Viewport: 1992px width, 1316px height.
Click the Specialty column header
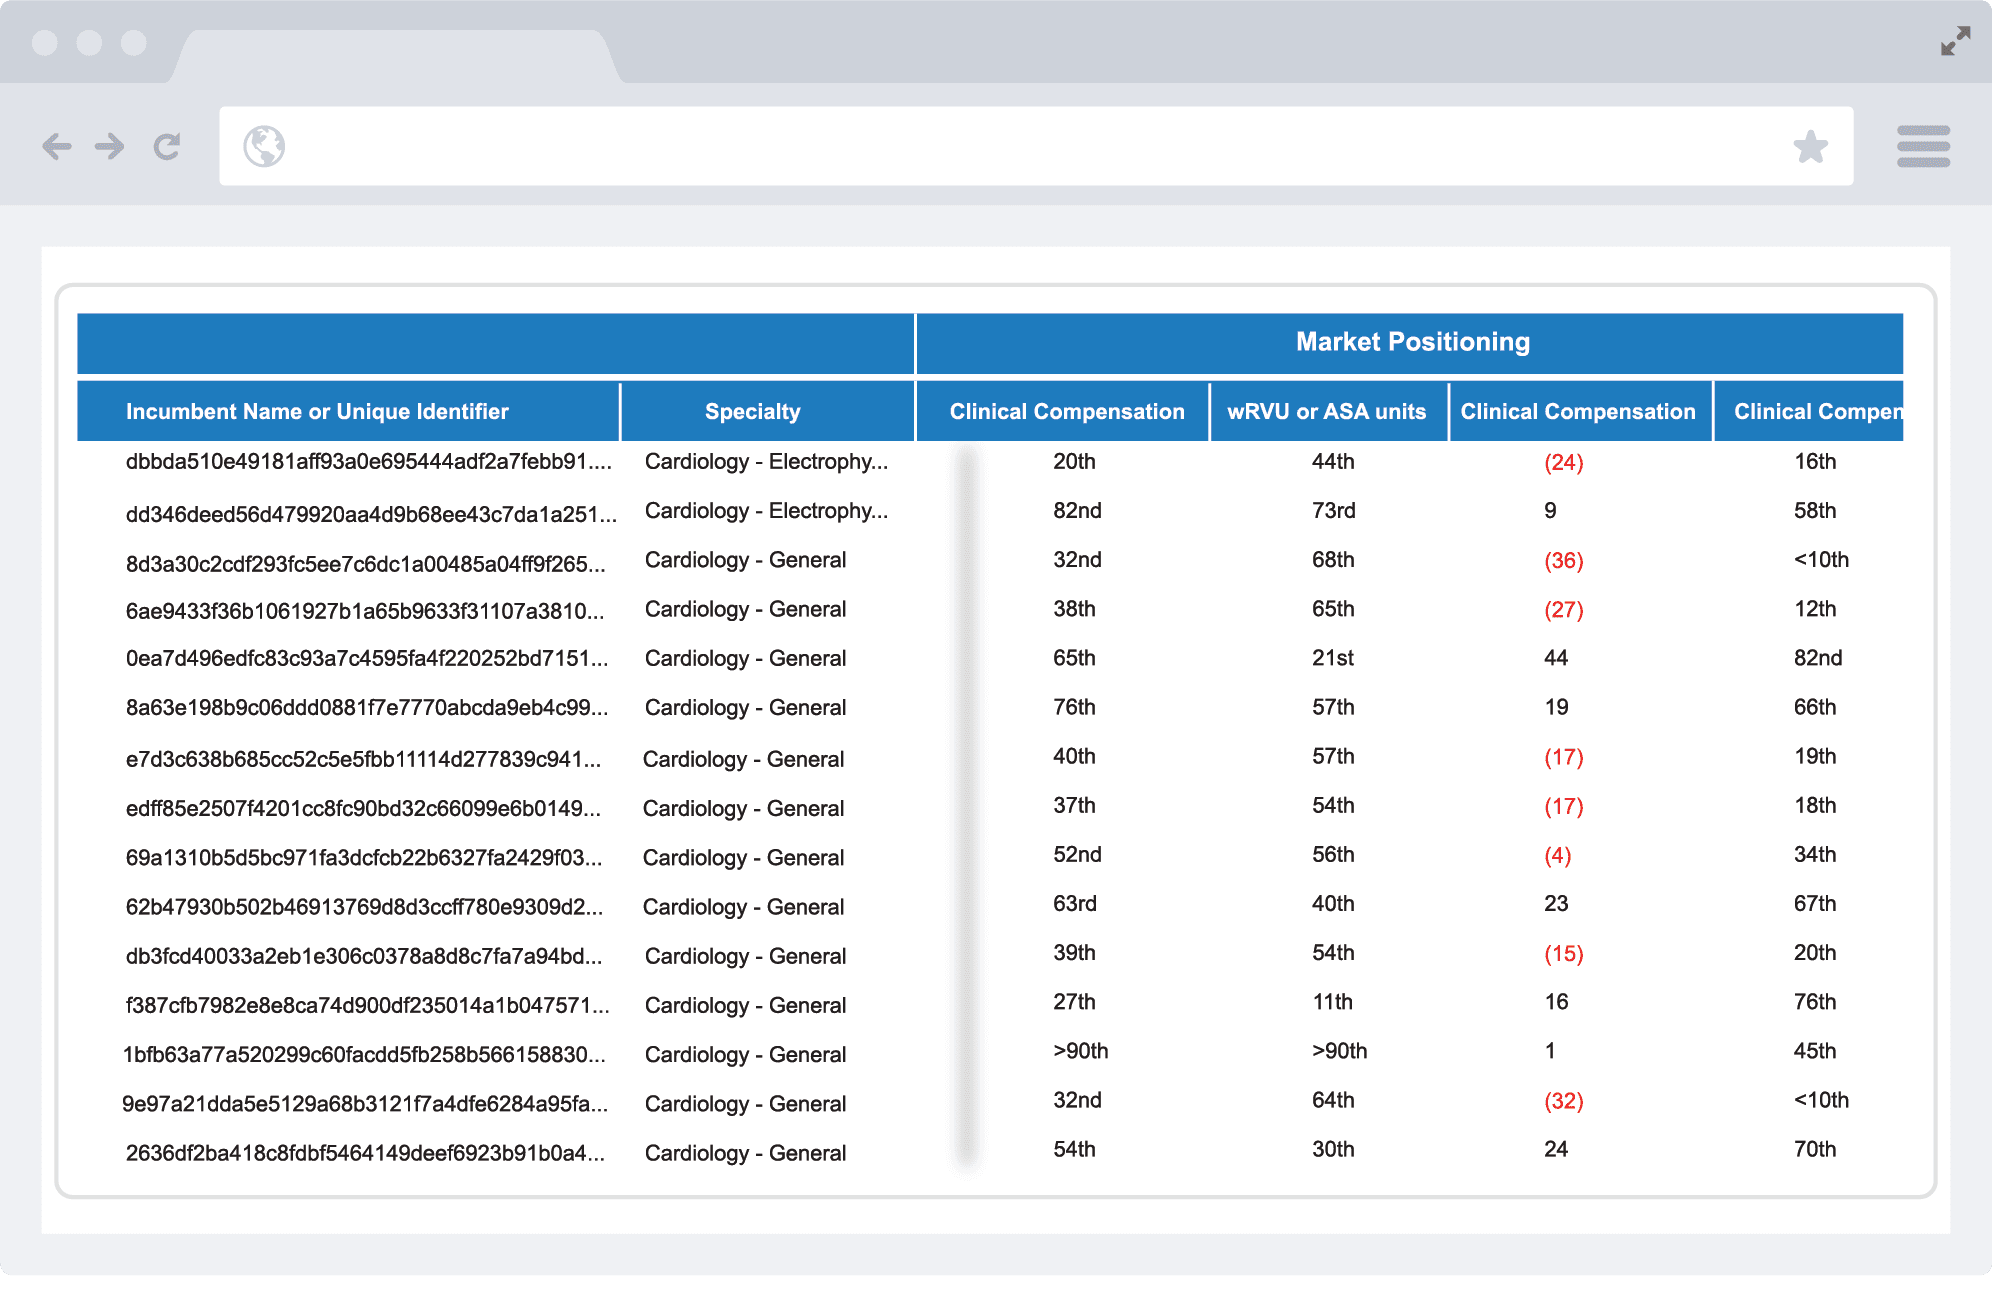click(752, 412)
